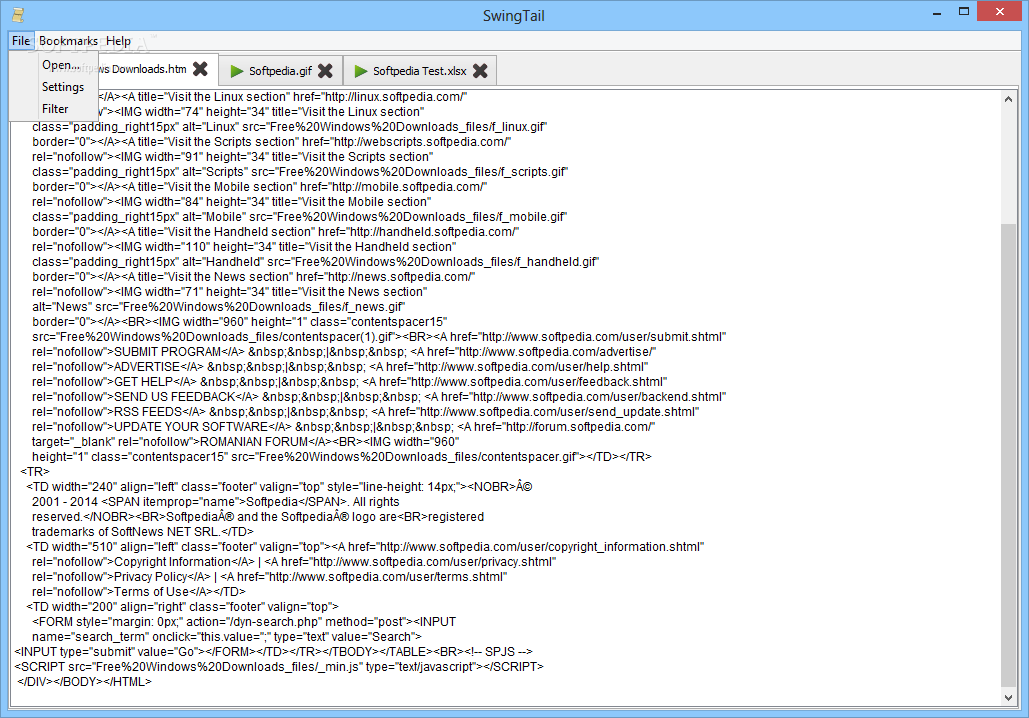The height and width of the screenshot is (718, 1029).
Task: Click the line with 'name="search_term"'
Action: coord(226,637)
